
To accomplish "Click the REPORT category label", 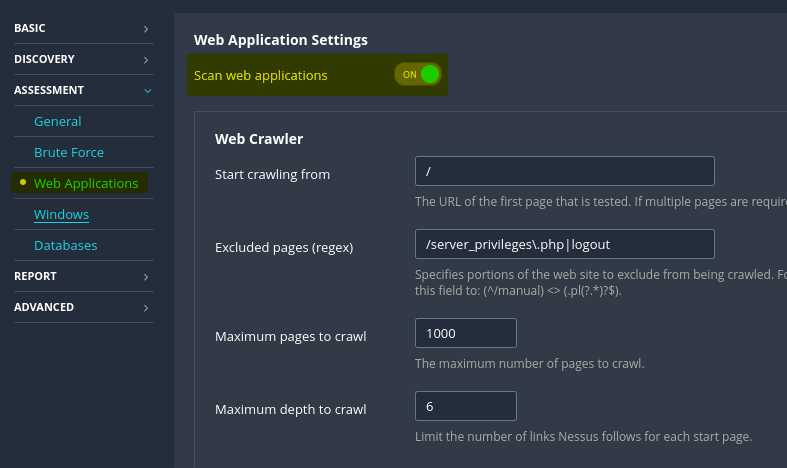I will [x=35, y=277].
